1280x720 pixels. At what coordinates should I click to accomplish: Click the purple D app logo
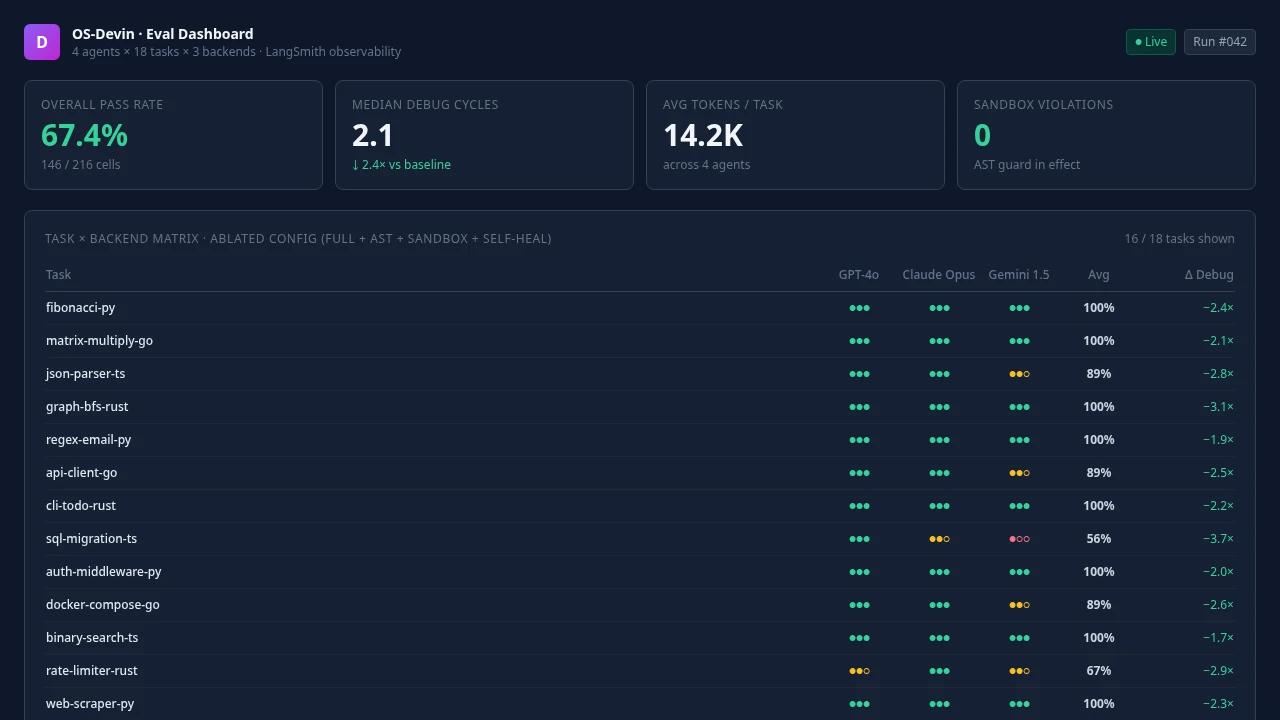pyautogui.click(x=42, y=42)
